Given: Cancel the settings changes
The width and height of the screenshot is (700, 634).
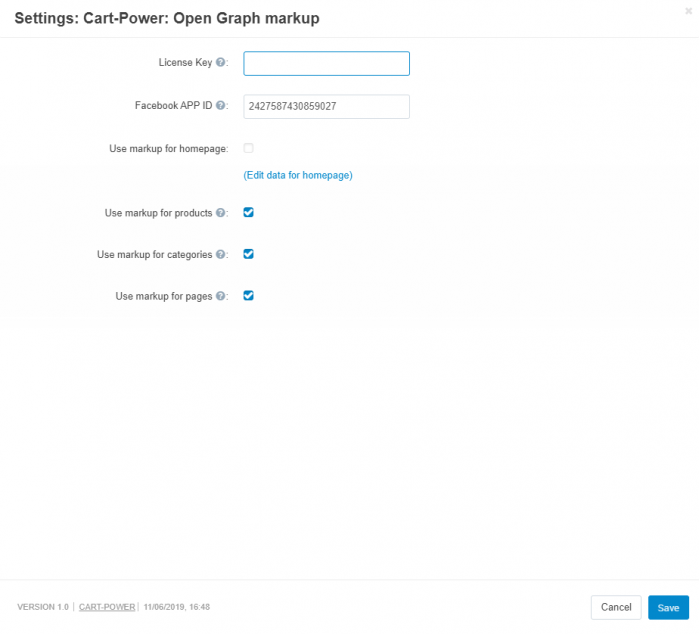Looking at the screenshot, I should pos(616,607).
